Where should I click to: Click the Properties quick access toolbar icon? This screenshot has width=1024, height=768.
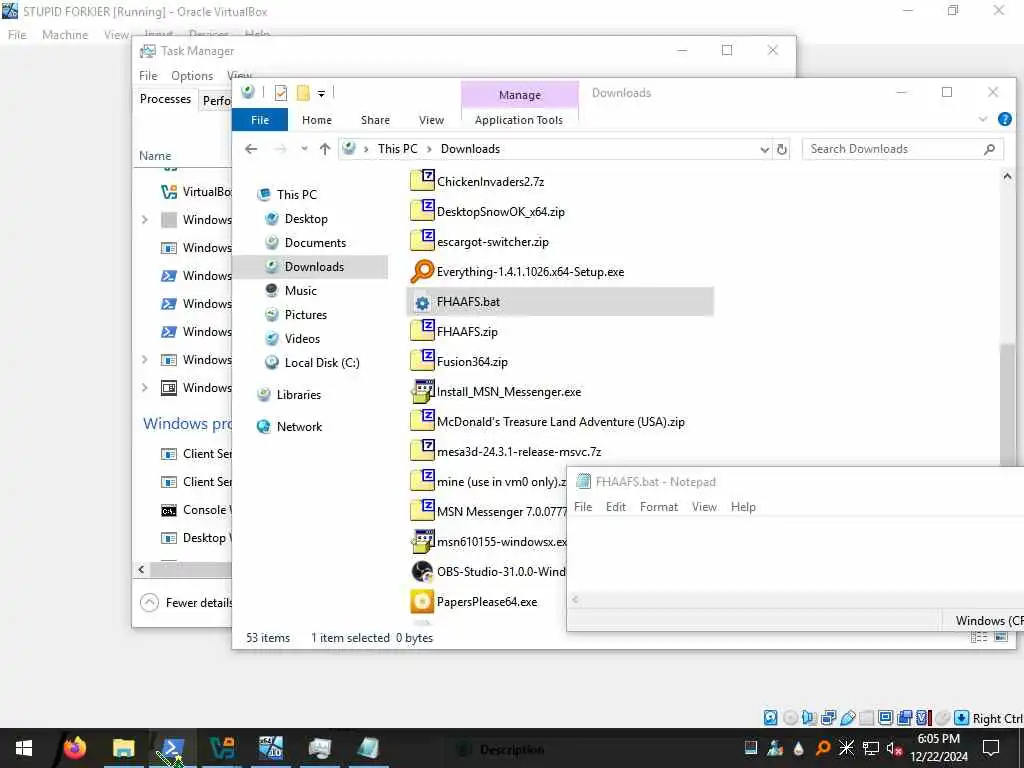pos(281,93)
